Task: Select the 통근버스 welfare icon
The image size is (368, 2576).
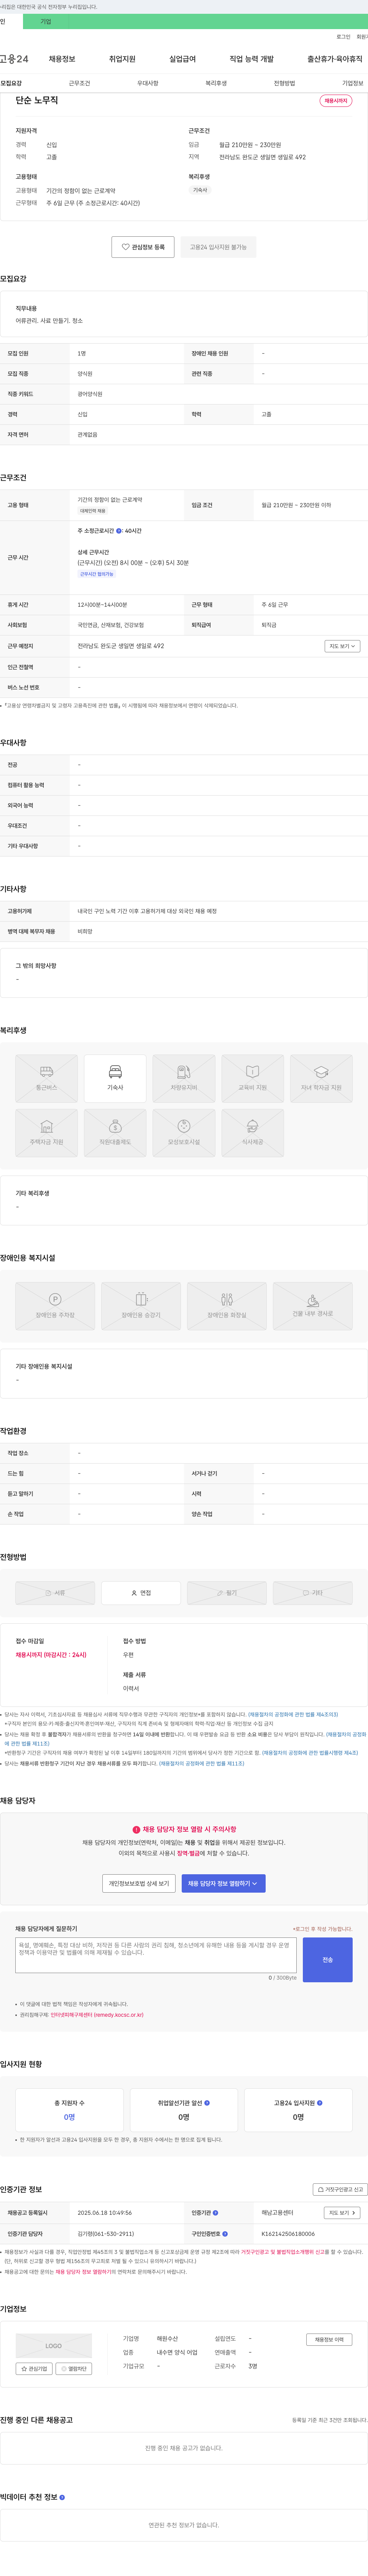Action: [46, 1079]
